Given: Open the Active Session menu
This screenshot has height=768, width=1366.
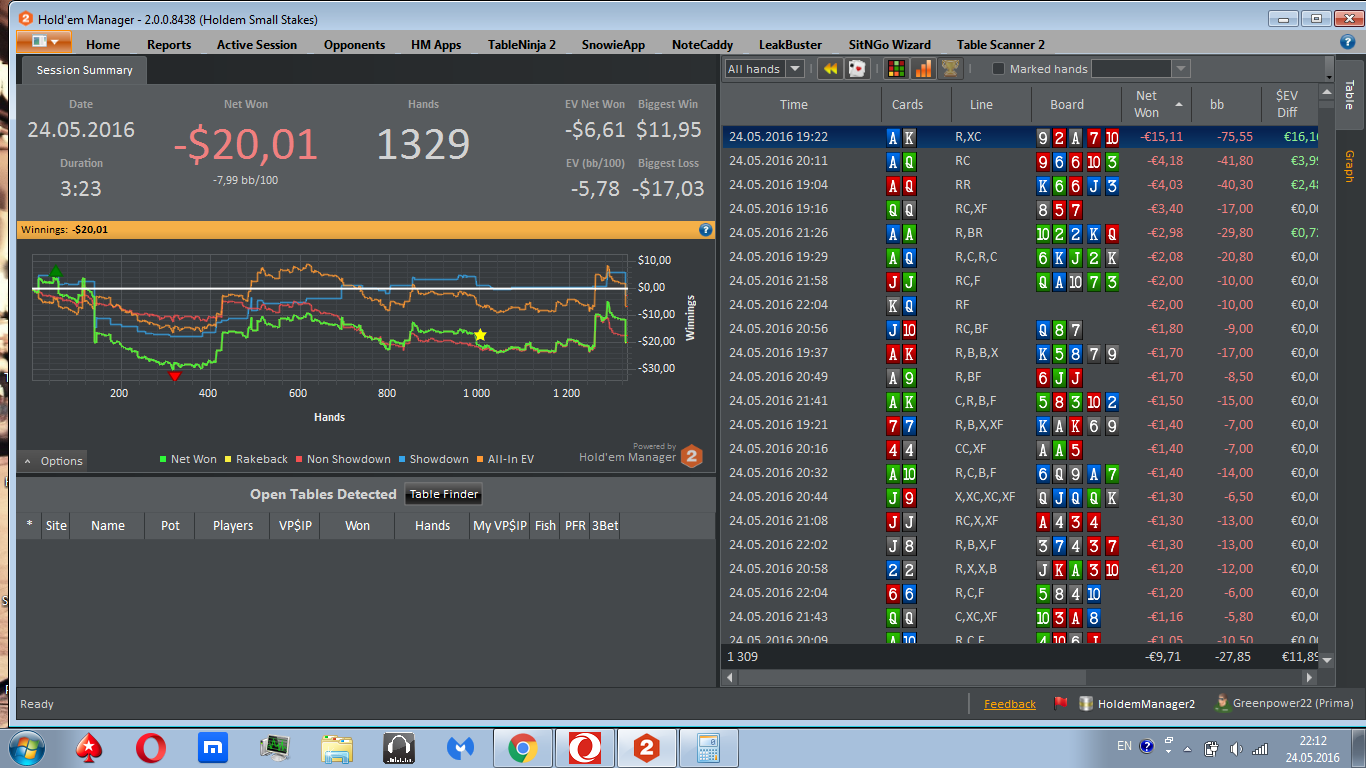Looking at the screenshot, I should (257, 44).
